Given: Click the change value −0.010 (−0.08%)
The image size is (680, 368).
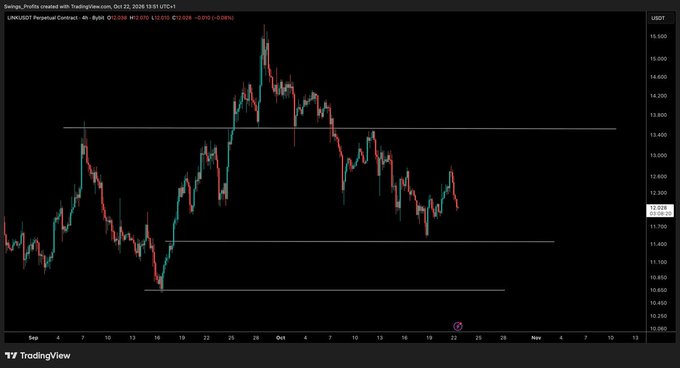Looking at the screenshot, I should coord(214,18).
